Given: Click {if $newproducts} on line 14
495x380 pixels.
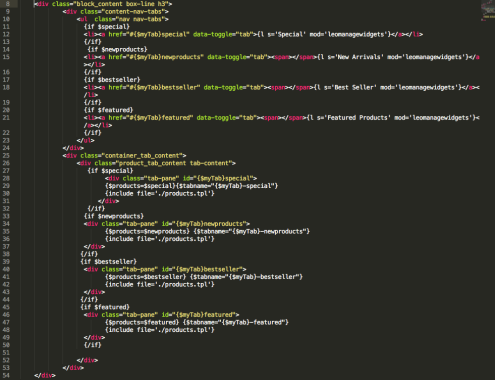Looking at the screenshot, I should point(117,49).
